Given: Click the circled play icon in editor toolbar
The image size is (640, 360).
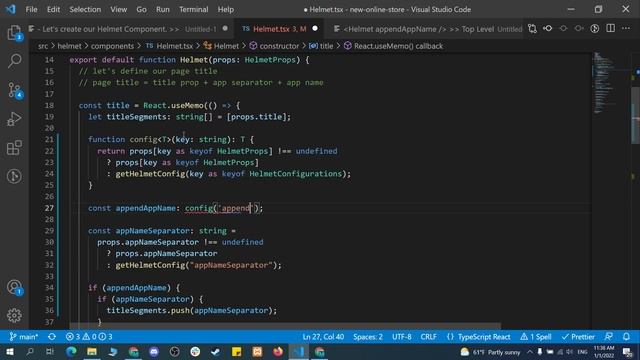Looking at the screenshot, I should (x=595, y=29).
